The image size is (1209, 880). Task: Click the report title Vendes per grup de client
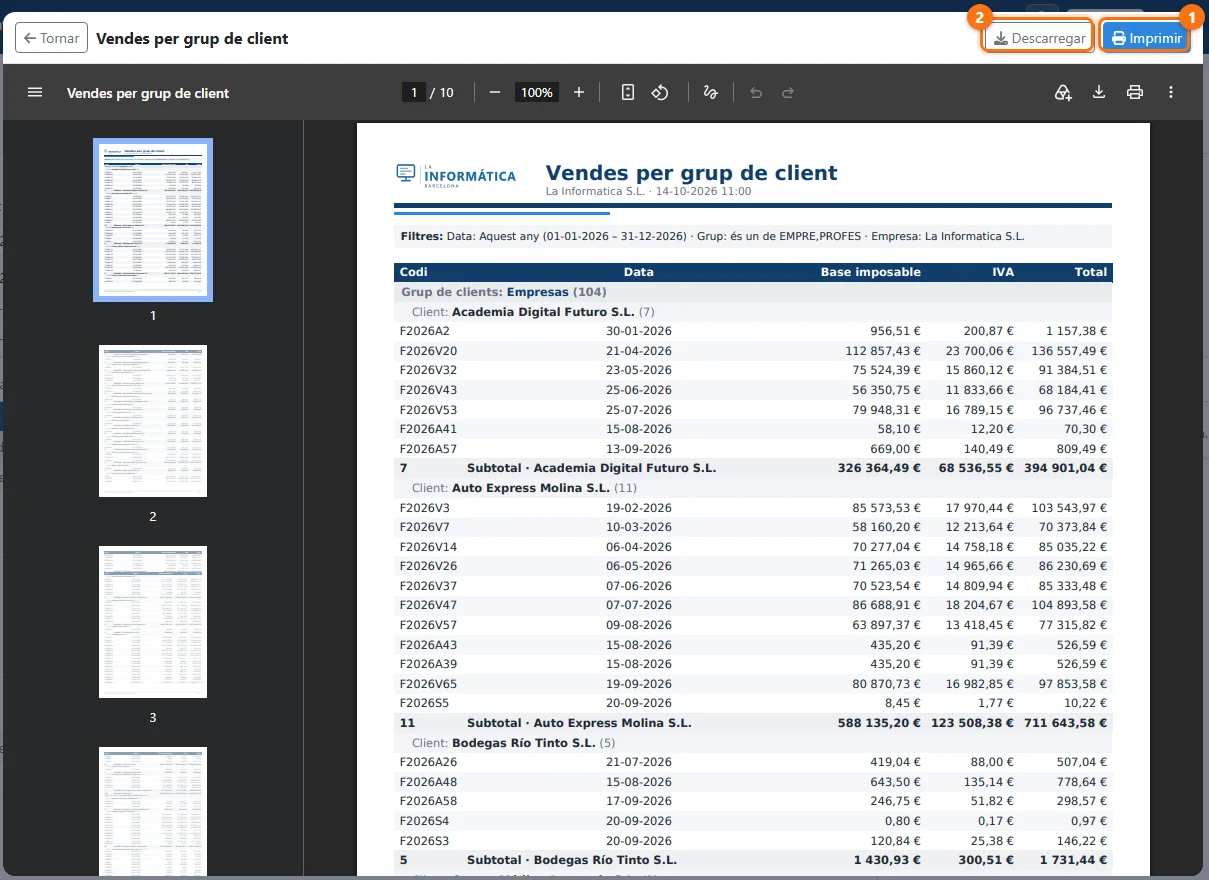[x=692, y=173]
